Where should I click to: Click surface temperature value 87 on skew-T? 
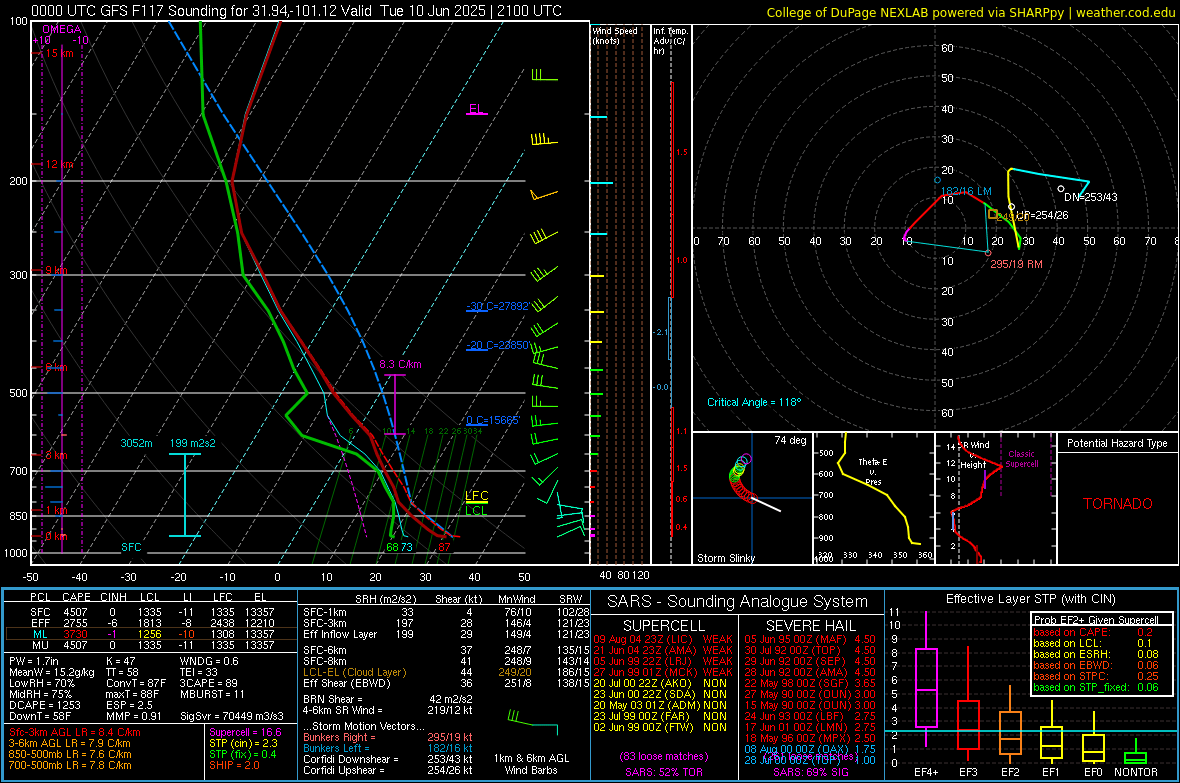[x=444, y=547]
